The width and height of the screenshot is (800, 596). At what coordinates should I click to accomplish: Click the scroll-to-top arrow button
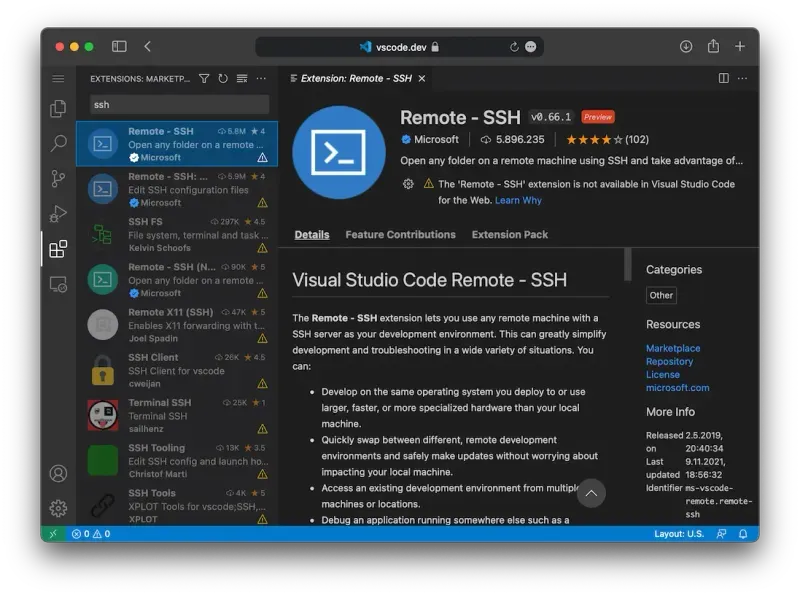[591, 493]
